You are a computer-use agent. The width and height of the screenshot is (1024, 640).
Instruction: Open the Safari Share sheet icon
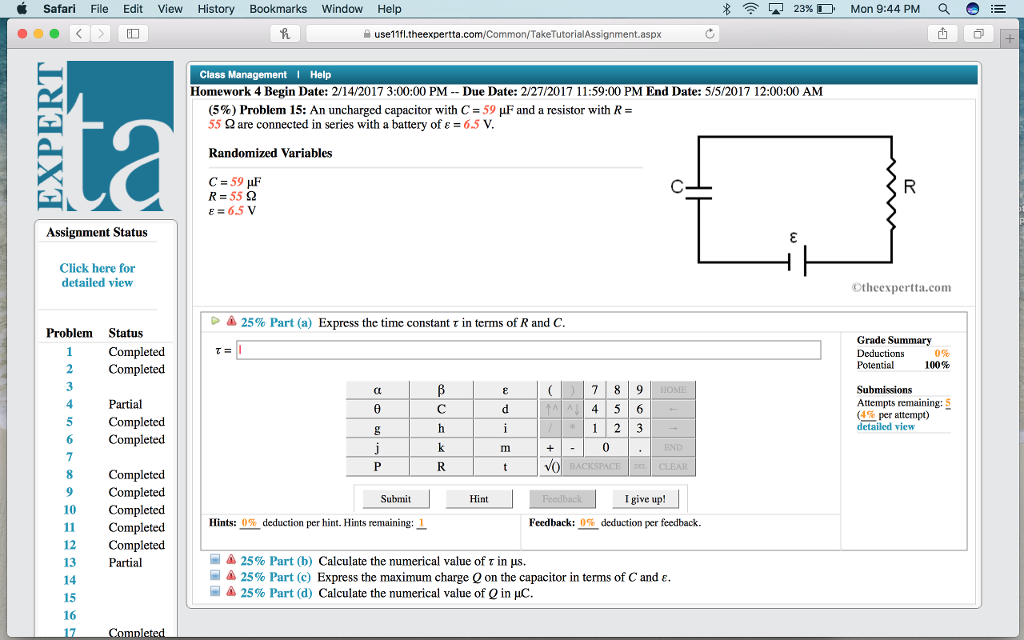(x=942, y=33)
